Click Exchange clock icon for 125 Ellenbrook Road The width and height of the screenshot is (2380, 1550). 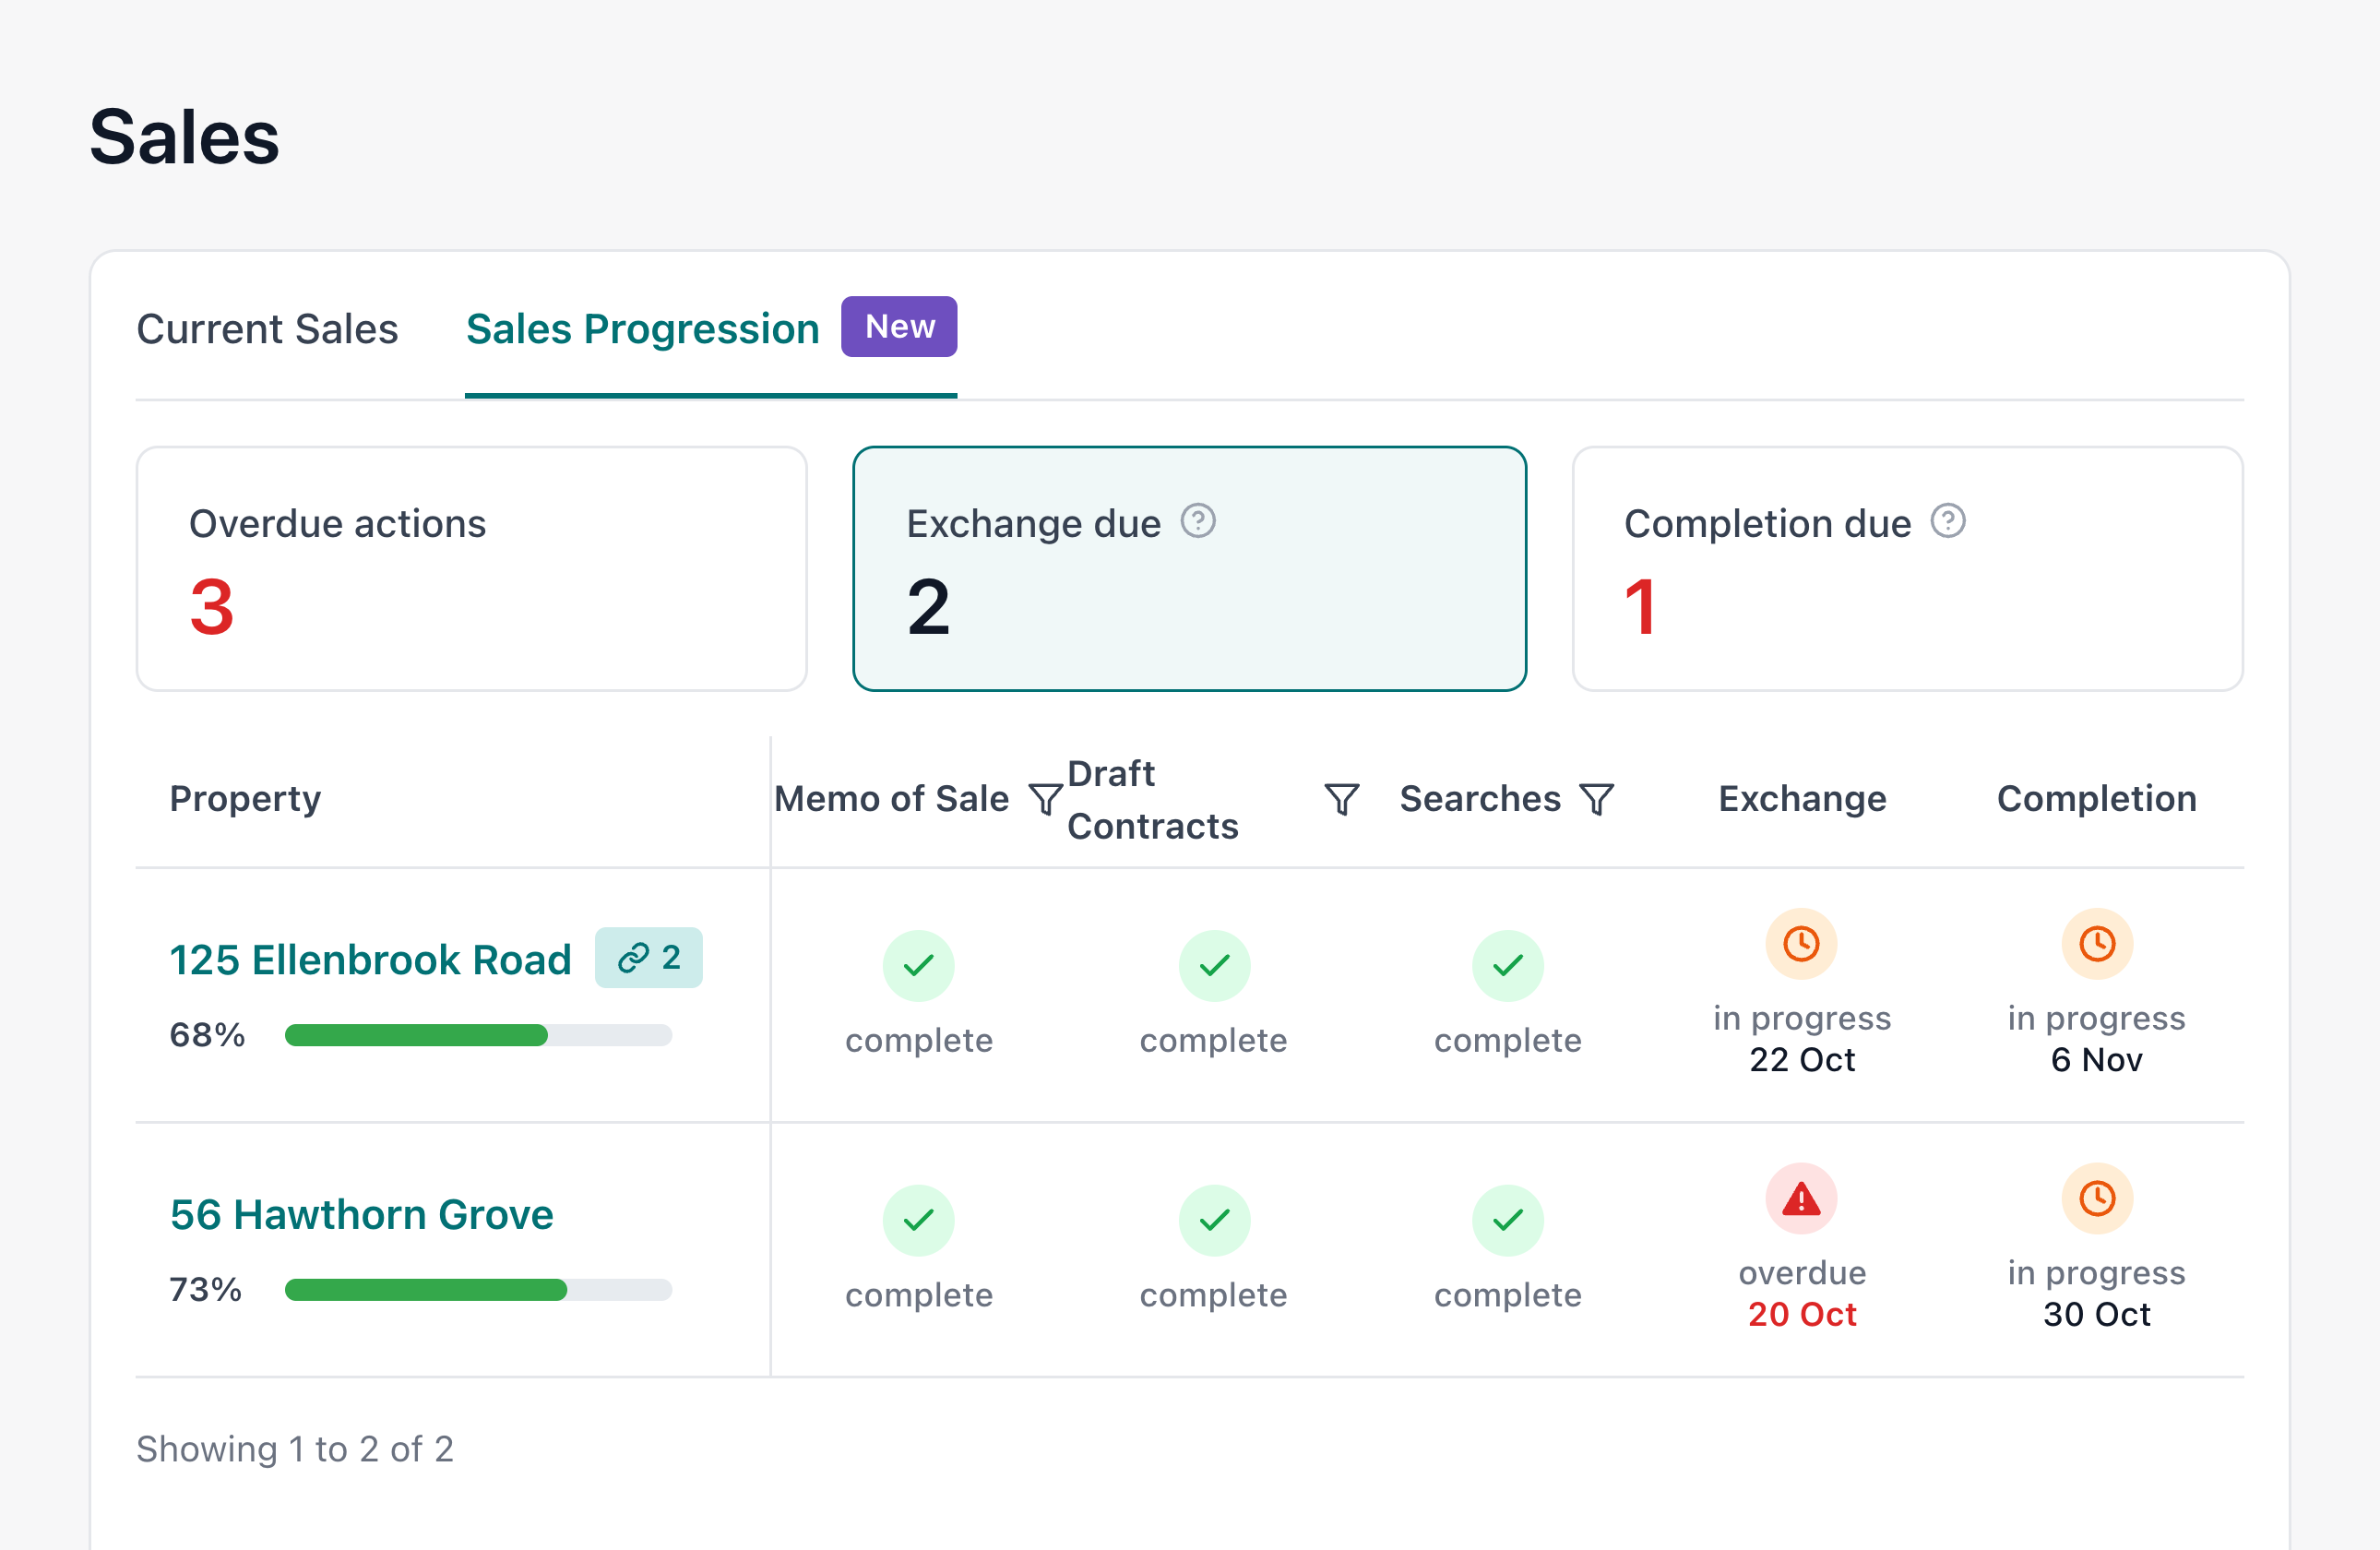tap(1801, 943)
